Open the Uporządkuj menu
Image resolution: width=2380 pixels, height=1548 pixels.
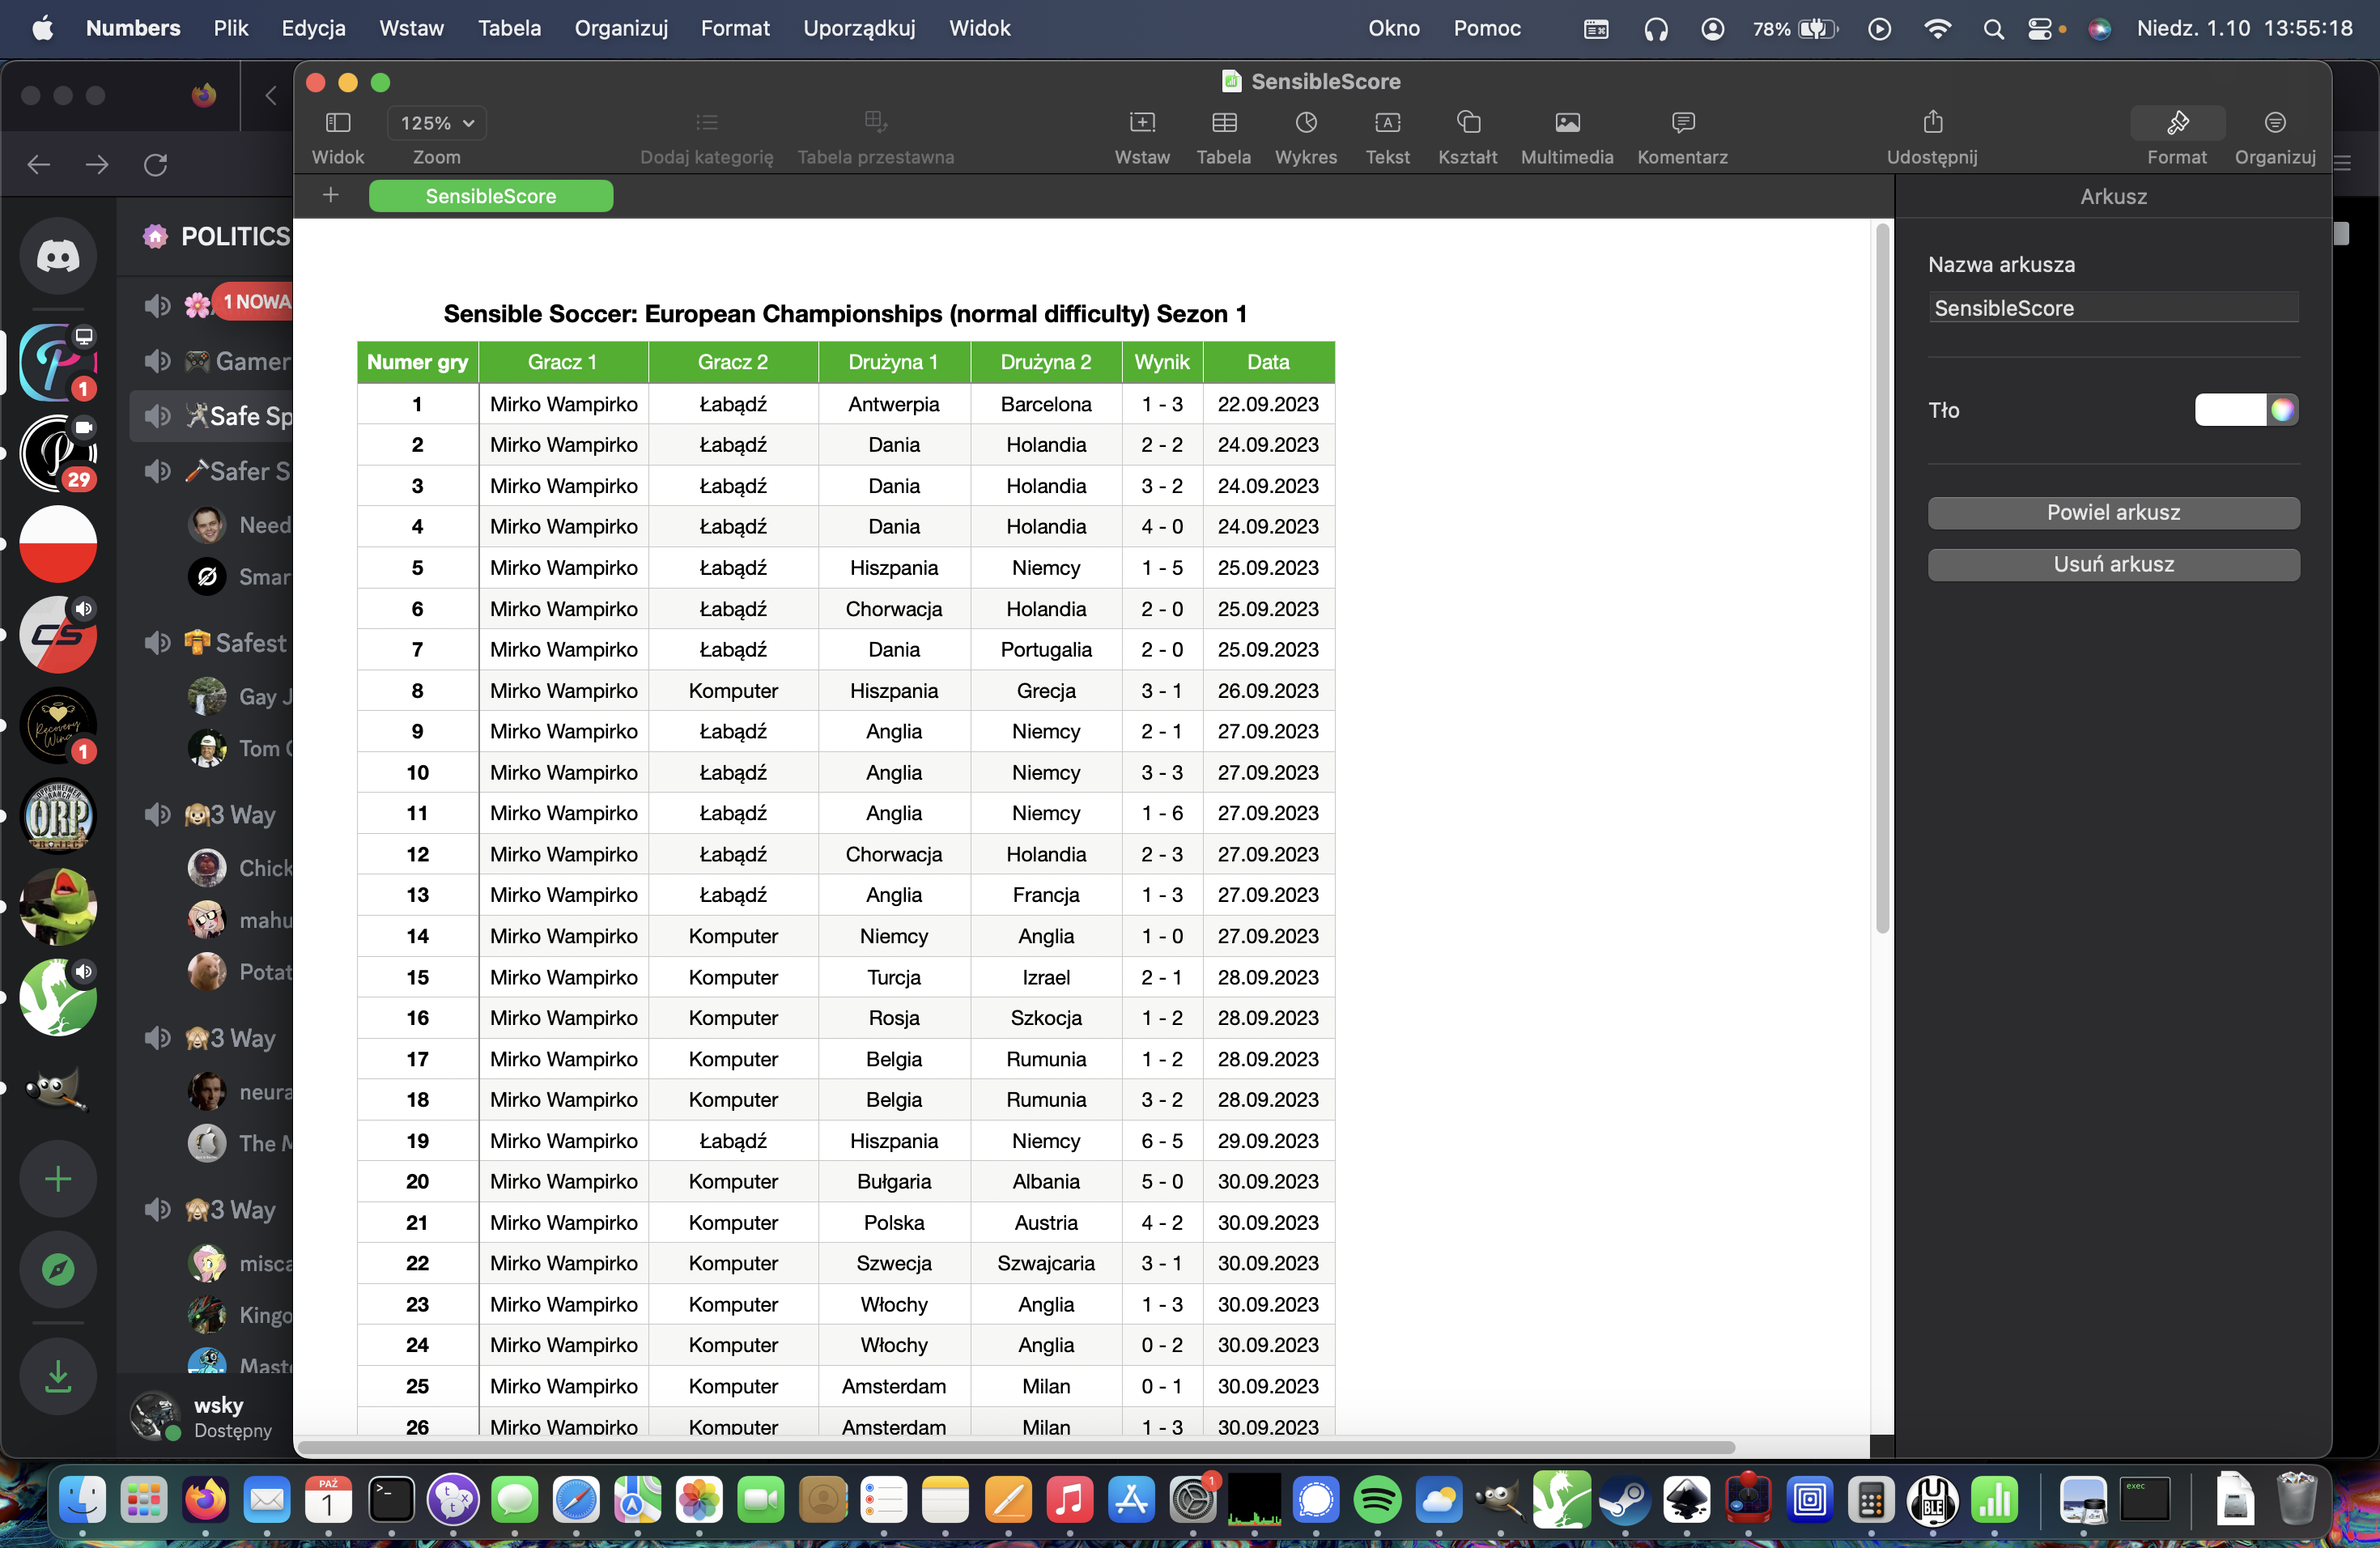point(858,28)
